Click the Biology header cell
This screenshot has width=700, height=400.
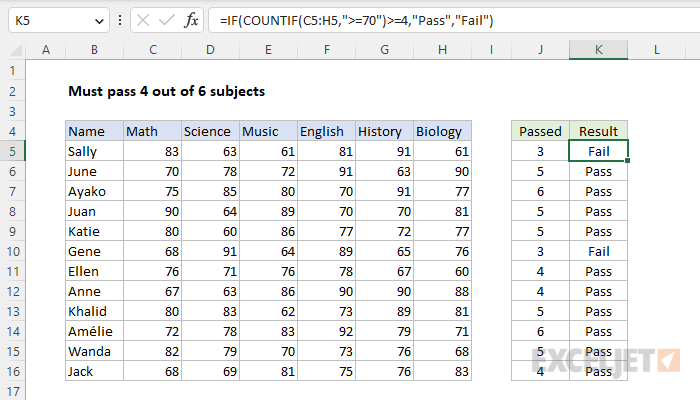pyautogui.click(x=442, y=131)
